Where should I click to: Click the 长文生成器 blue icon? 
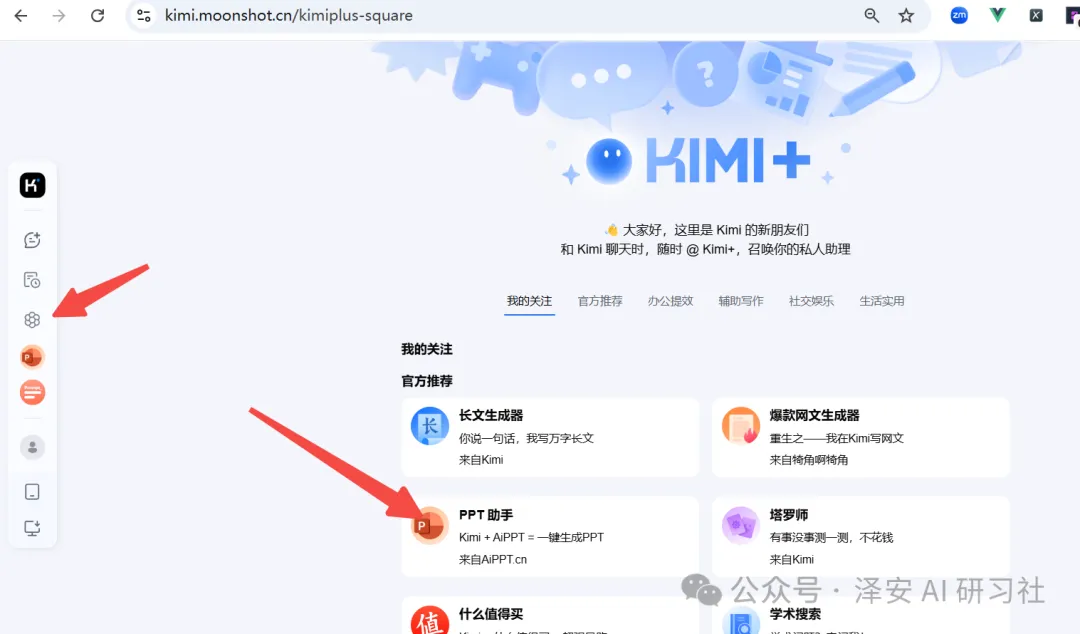[430, 426]
